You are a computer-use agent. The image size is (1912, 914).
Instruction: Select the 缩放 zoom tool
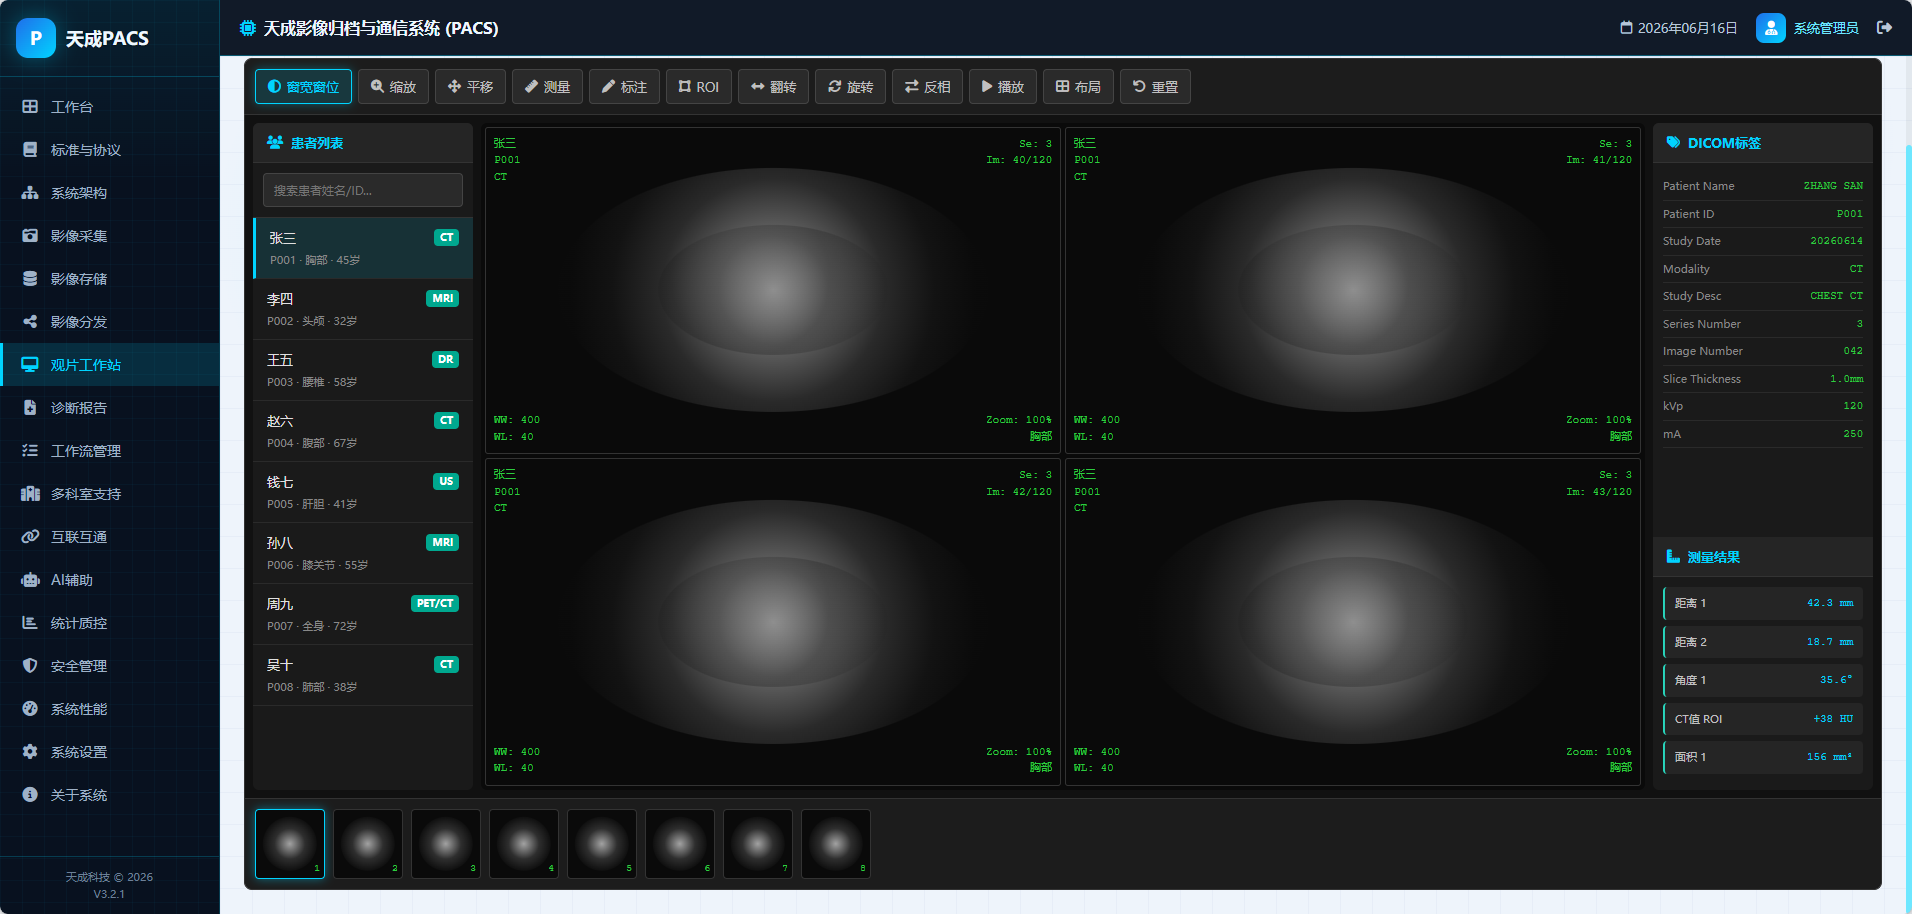pyautogui.click(x=393, y=87)
